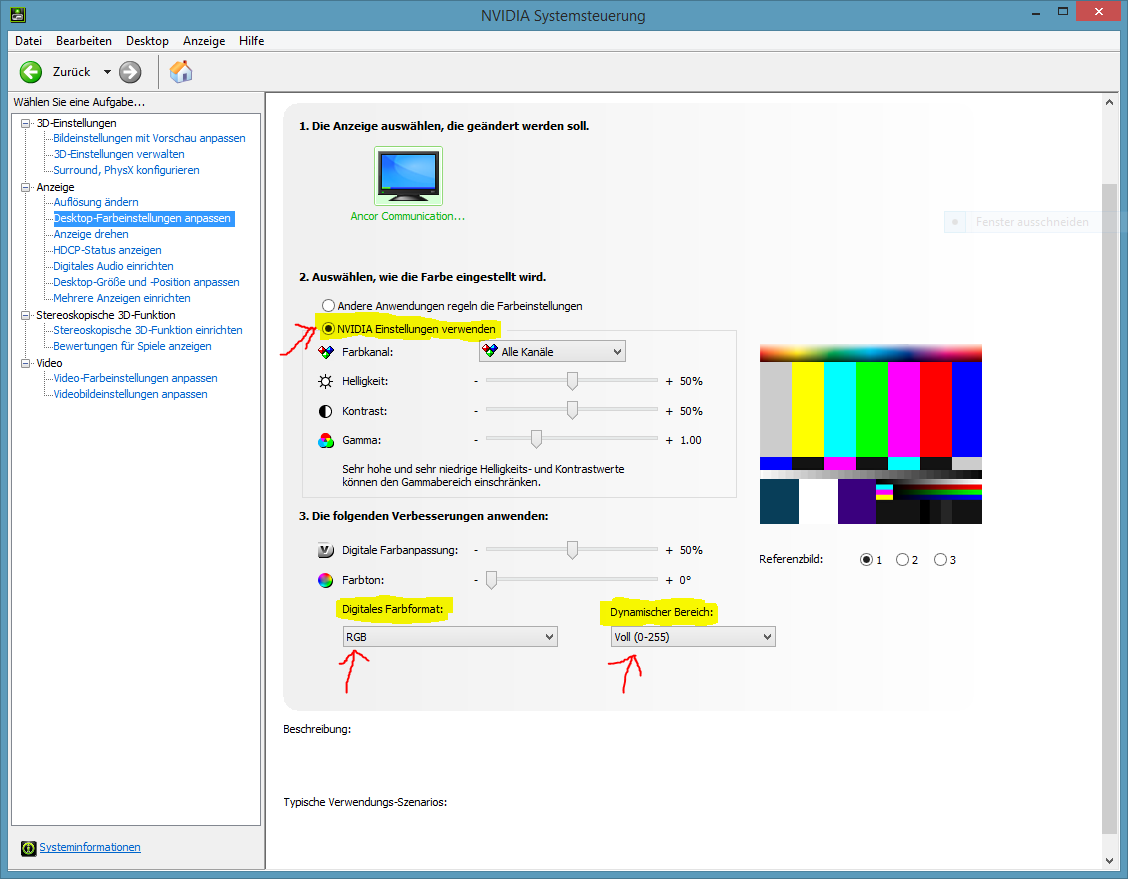Open 'Desktop-Größe und -Position anpassen'

[x=147, y=282]
